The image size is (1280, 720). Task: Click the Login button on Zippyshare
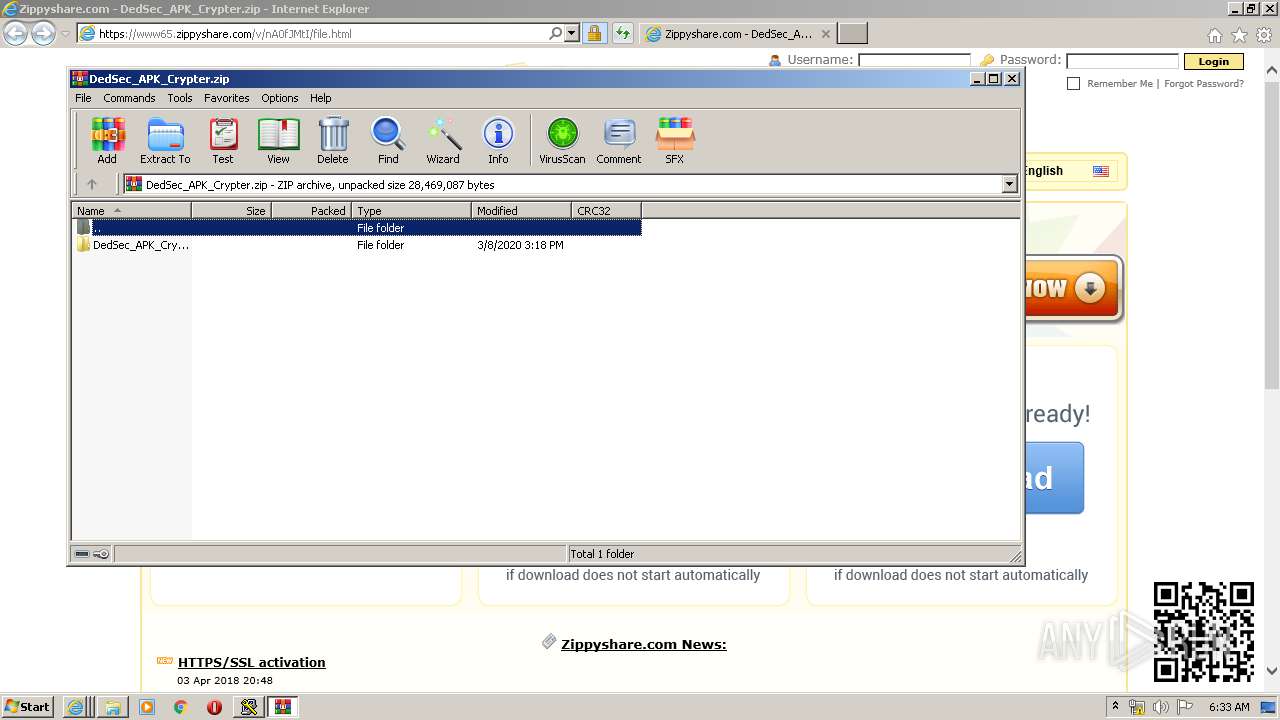[x=1213, y=61]
